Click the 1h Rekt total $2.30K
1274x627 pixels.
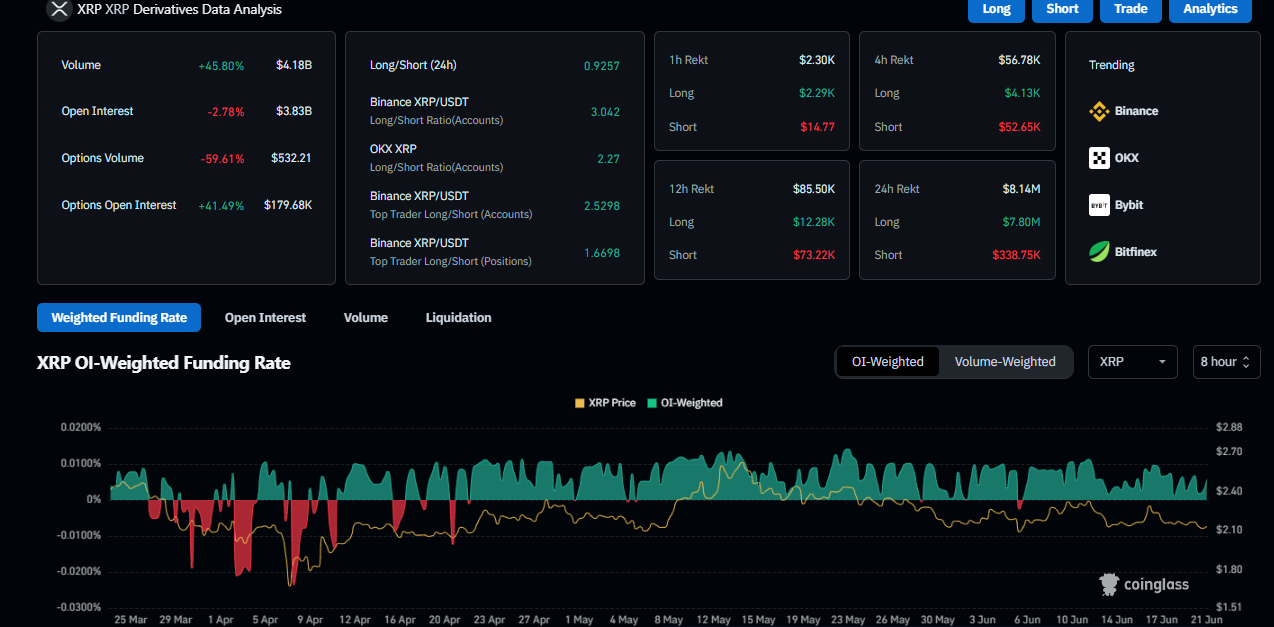coord(817,60)
